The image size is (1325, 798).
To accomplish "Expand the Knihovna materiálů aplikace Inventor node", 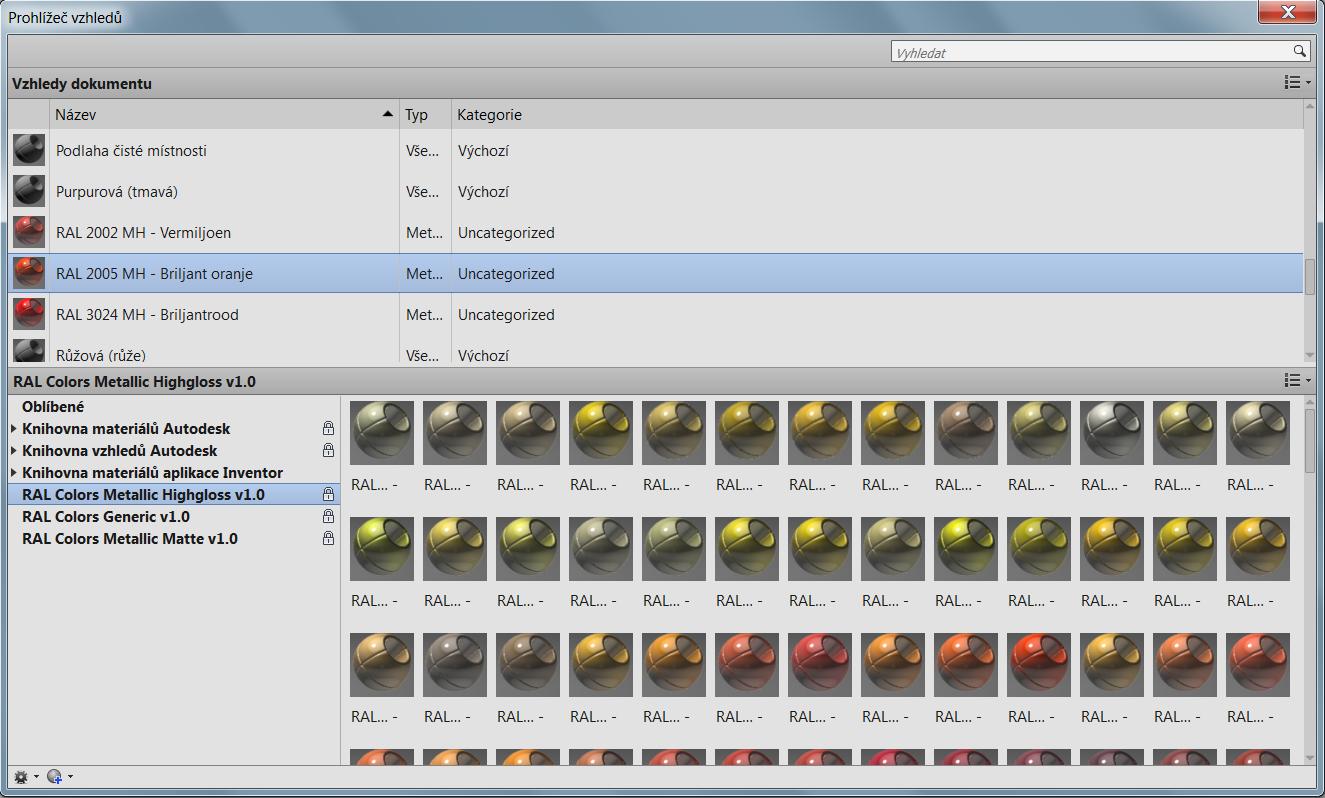I will pos(14,472).
